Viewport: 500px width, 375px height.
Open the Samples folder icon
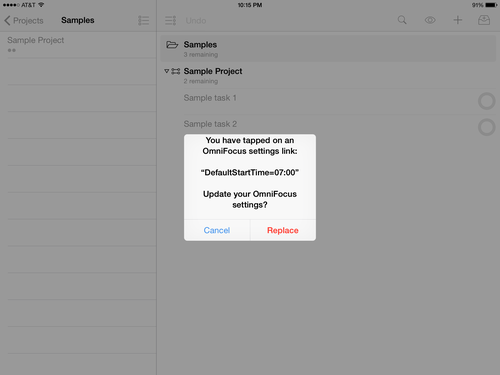pyautogui.click(x=172, y=45)
